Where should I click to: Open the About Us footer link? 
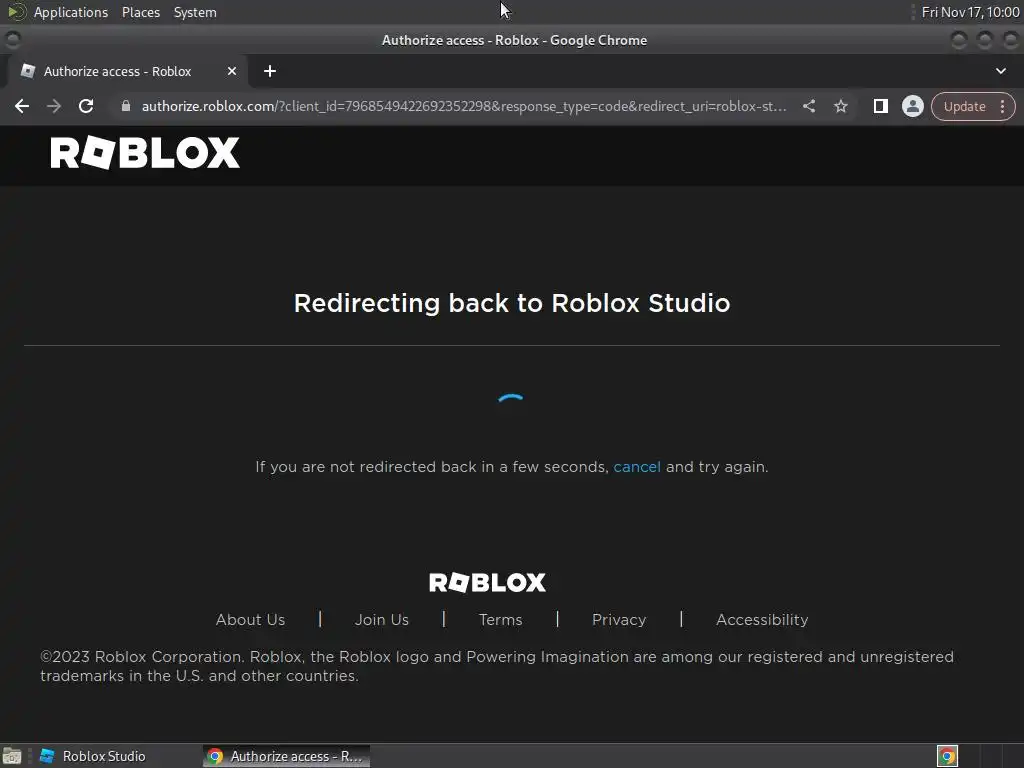tap(250, 620)
